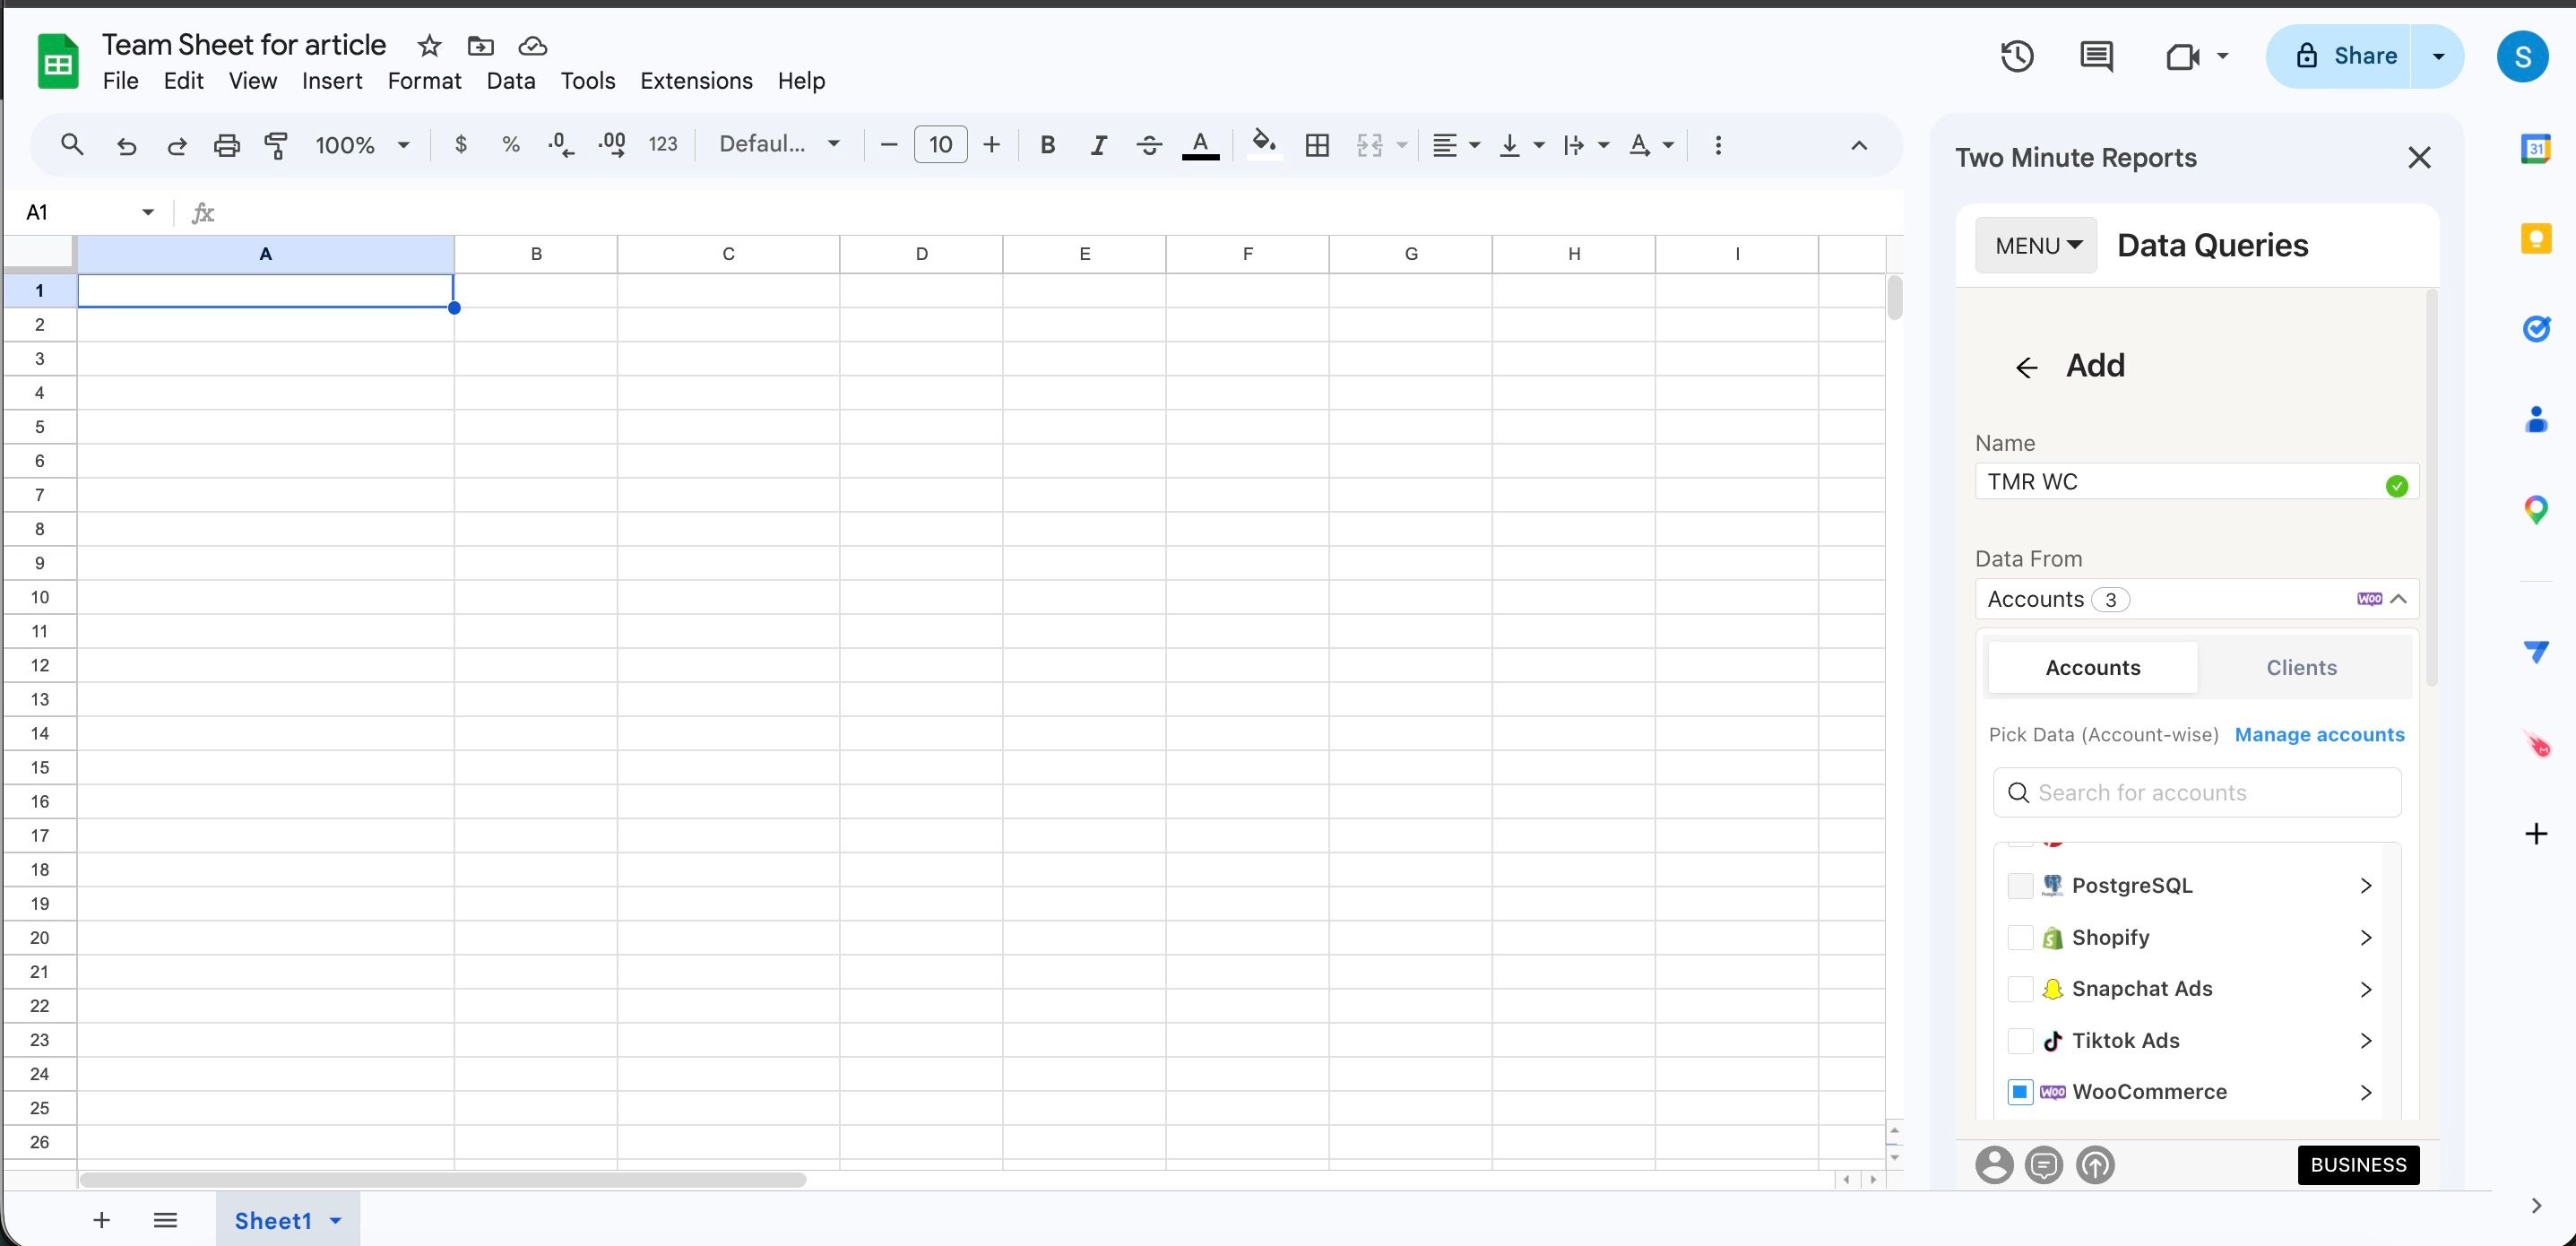Enable the Snapchat Ads source
Viewport: 2576px width, 1246px height.
coord(2021,989)
